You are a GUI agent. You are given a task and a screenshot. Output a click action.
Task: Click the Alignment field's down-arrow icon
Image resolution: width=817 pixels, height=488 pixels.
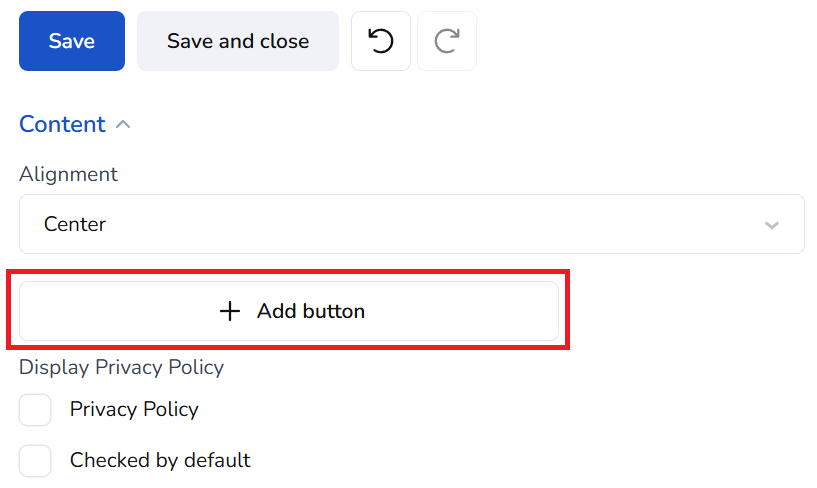[771, 225]
